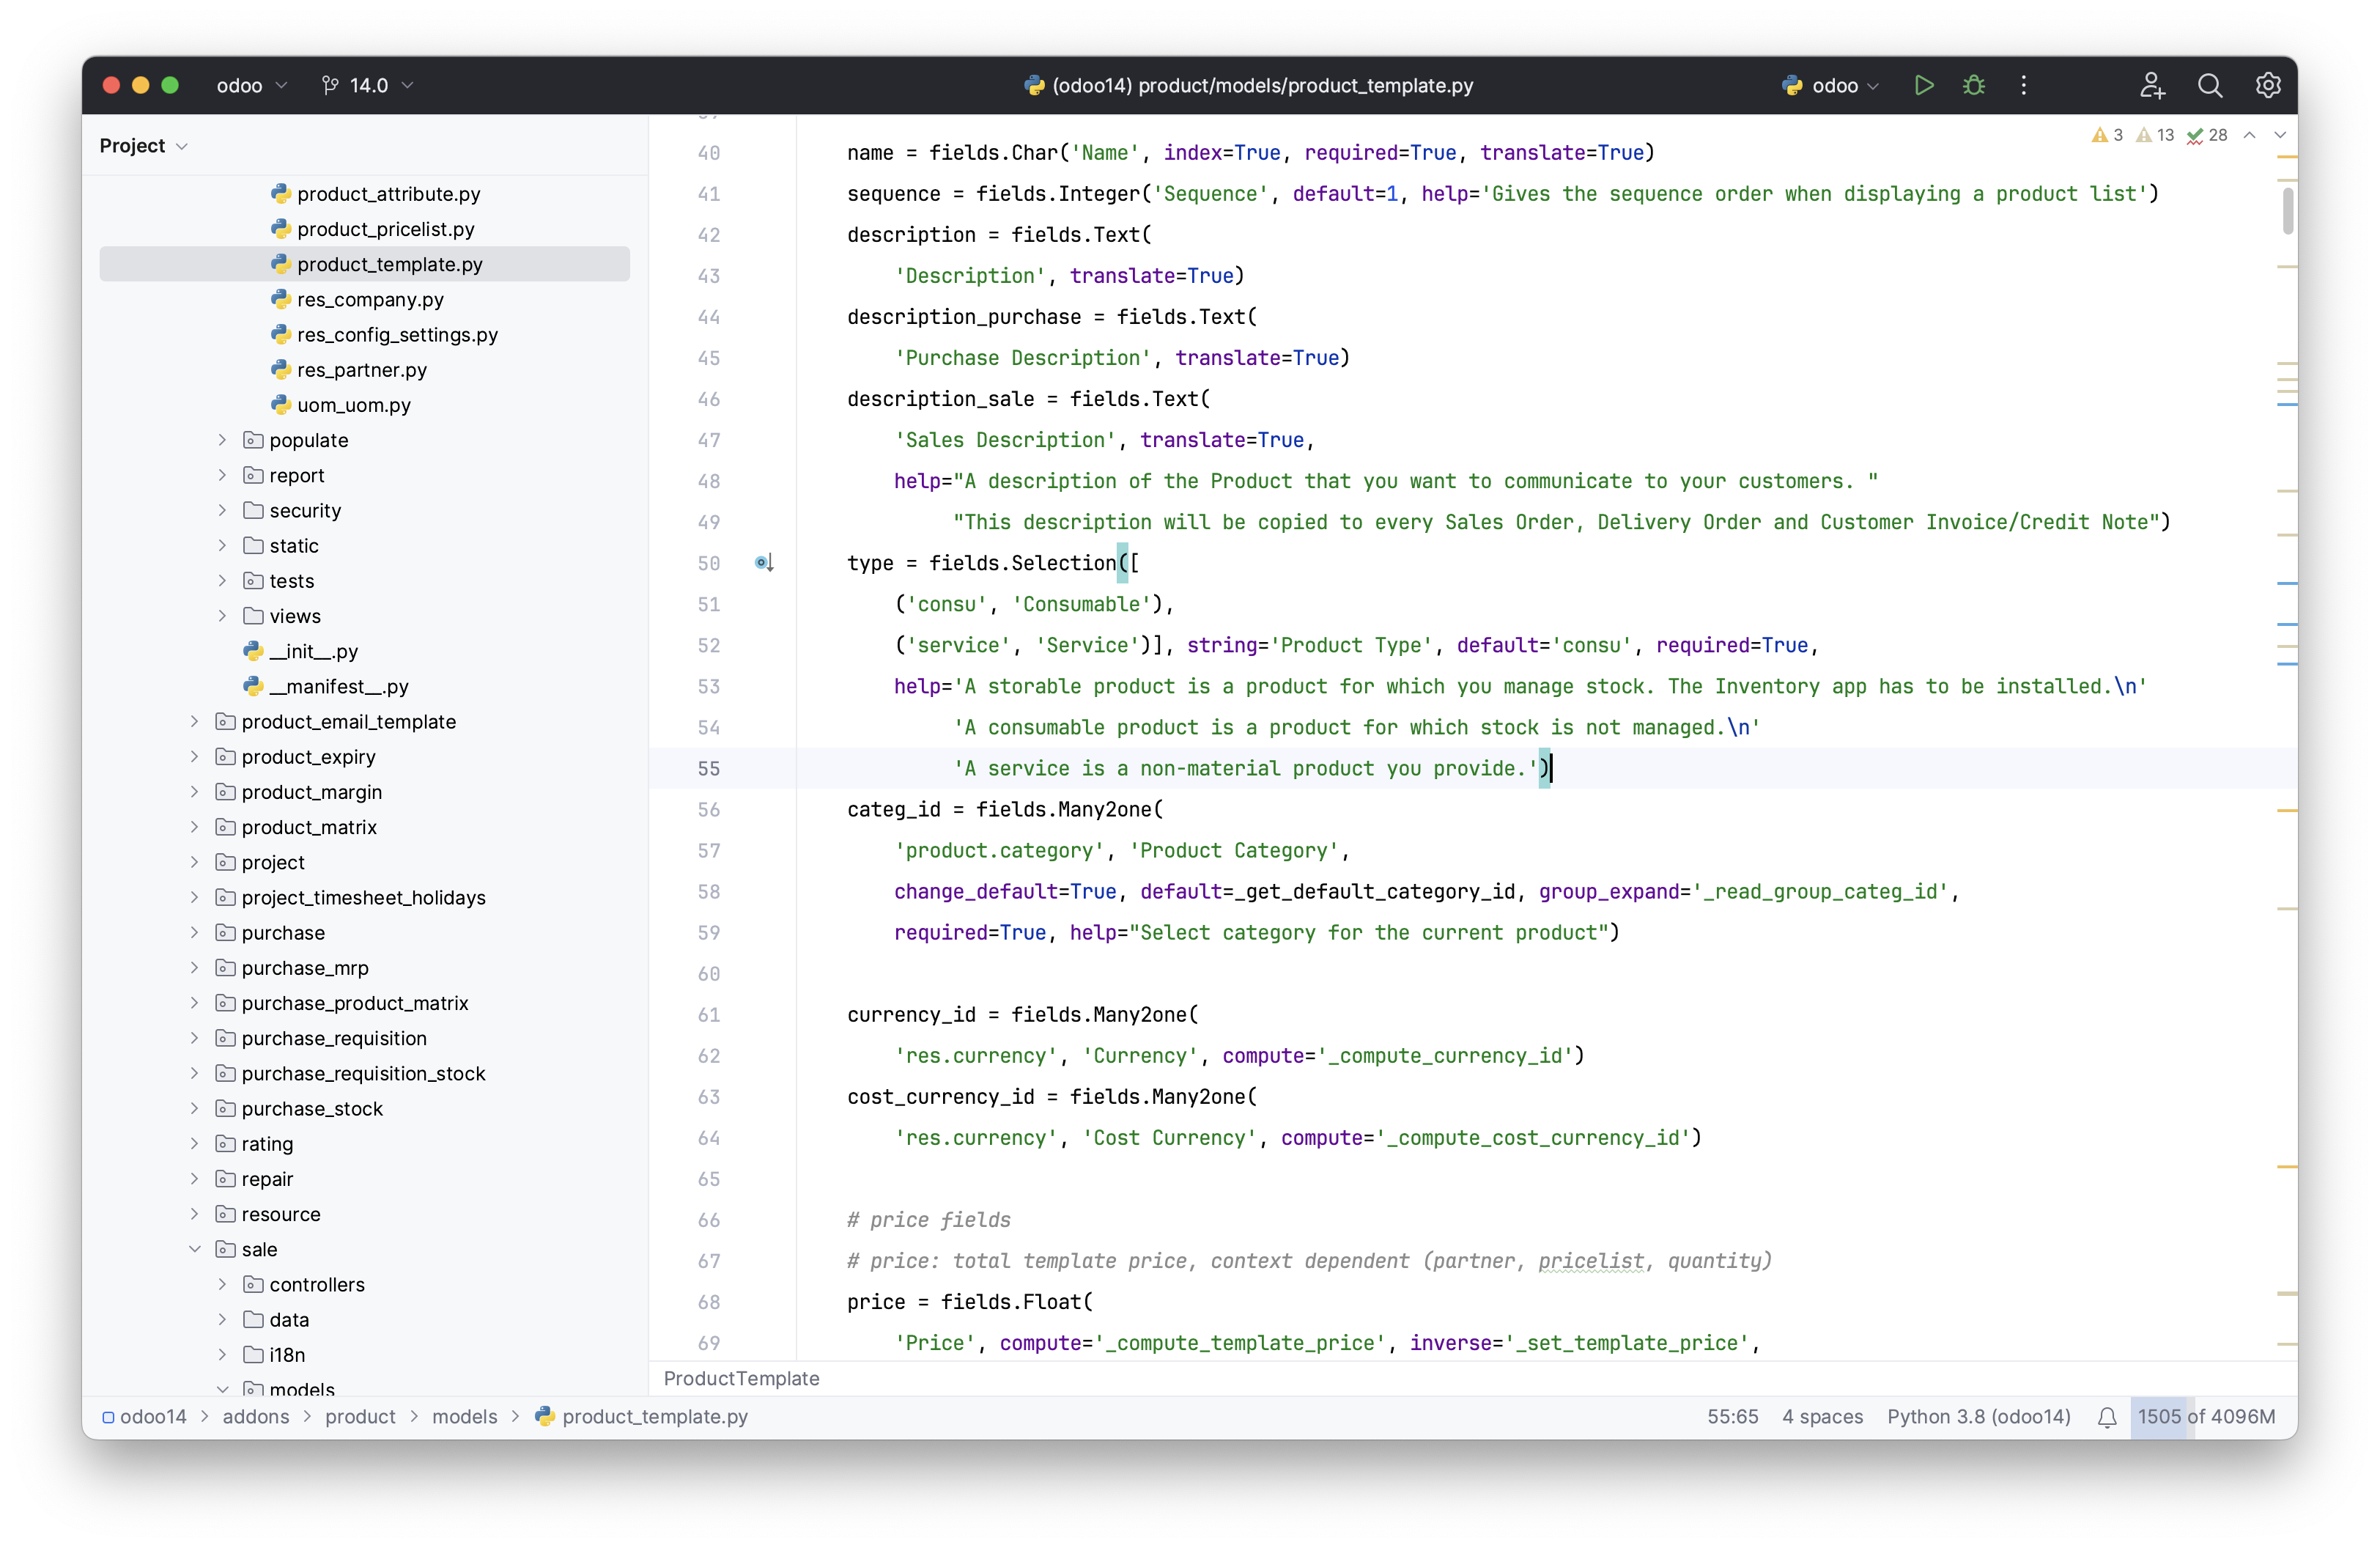Open the IDE Settings gear

(x=2268, y=85)
